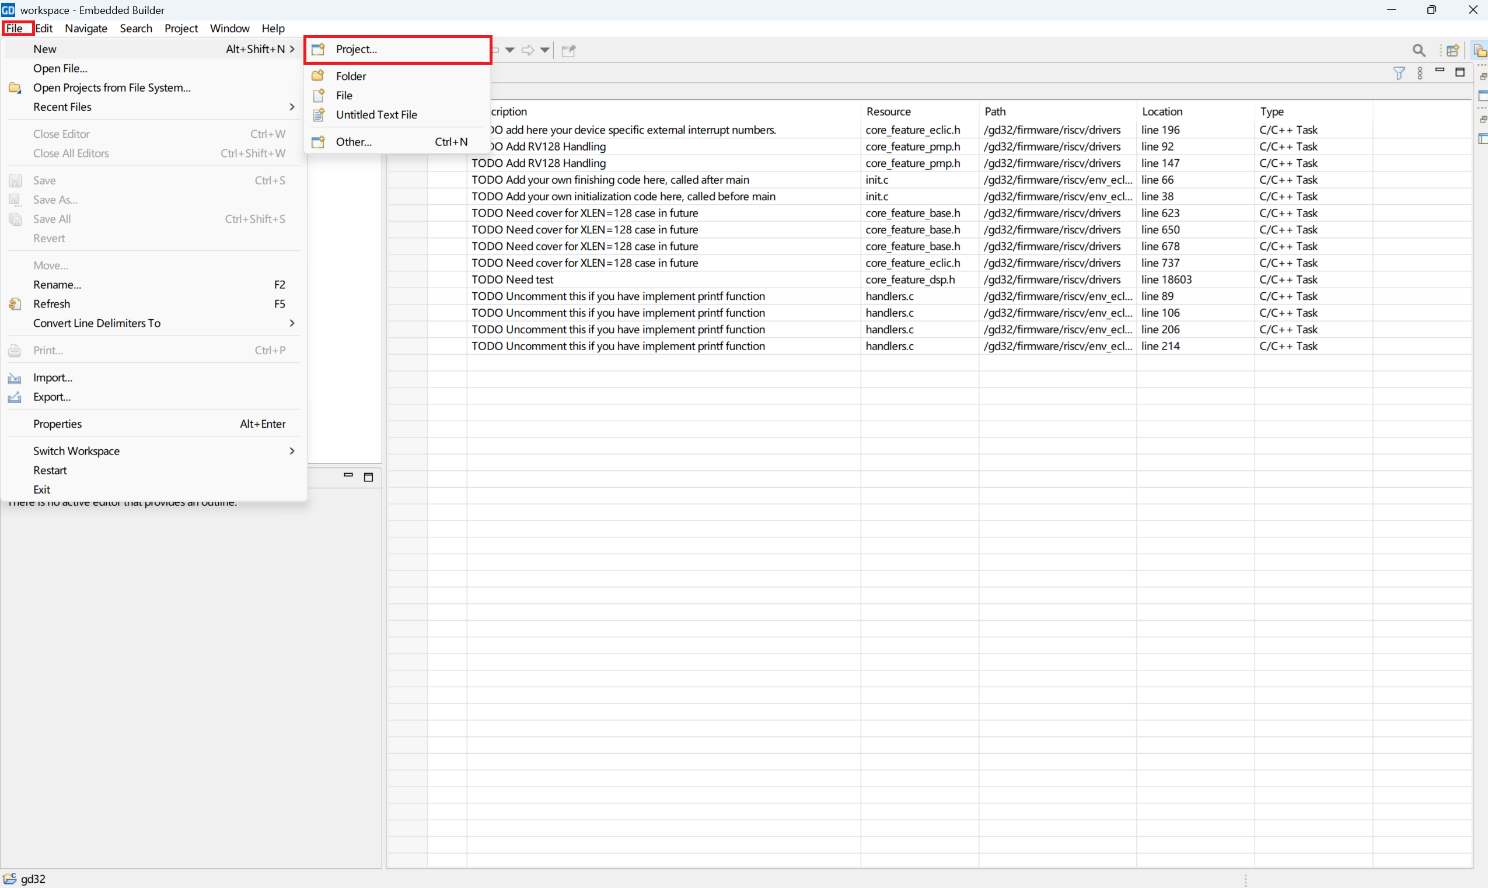The width and height of the screenshot is (1488, 888).
Task: Click the Refresh icon in File menu
Action: coord(15,304)
